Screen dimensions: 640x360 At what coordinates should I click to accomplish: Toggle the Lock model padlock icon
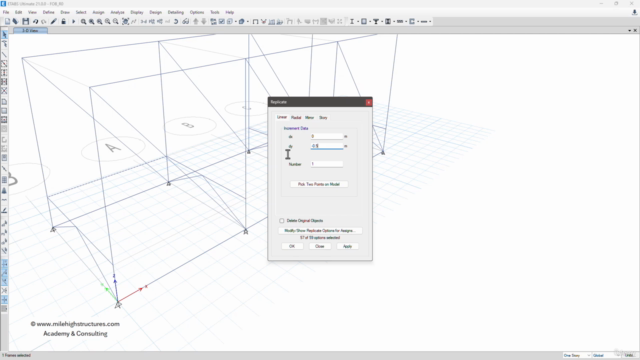[64, 21]
